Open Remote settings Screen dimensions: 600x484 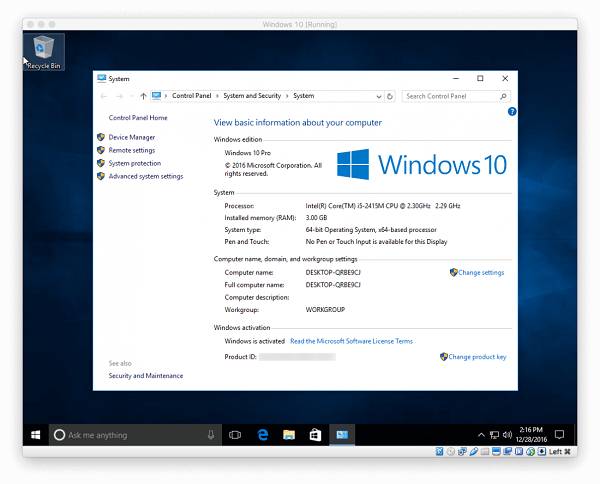132,150
